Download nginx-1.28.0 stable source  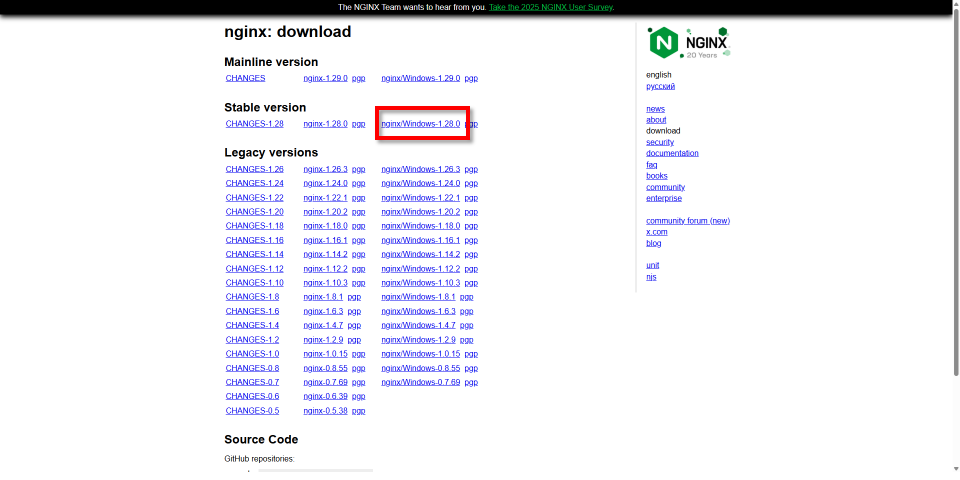click(x=325, y=124)
